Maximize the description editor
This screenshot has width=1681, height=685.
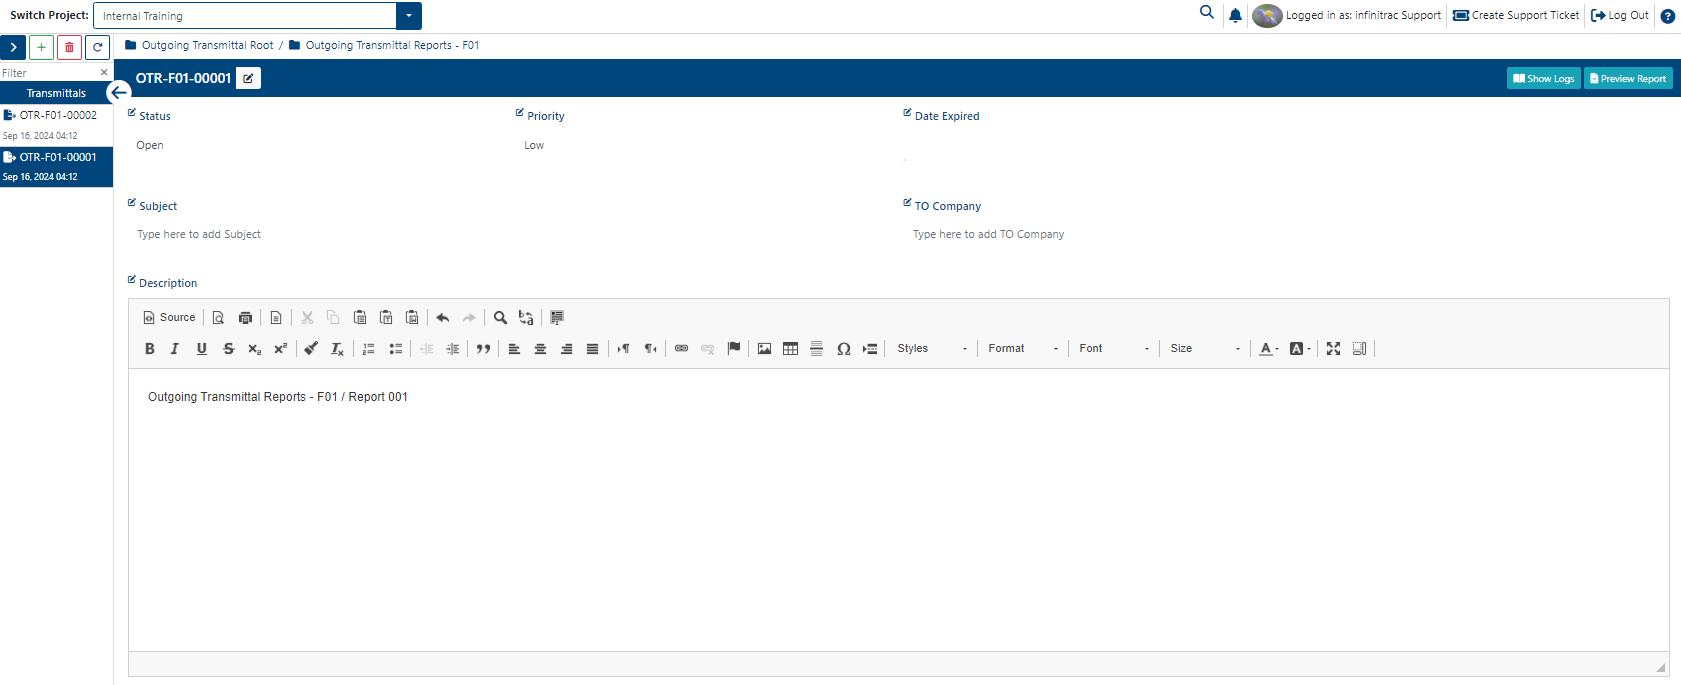[1333, 349]
